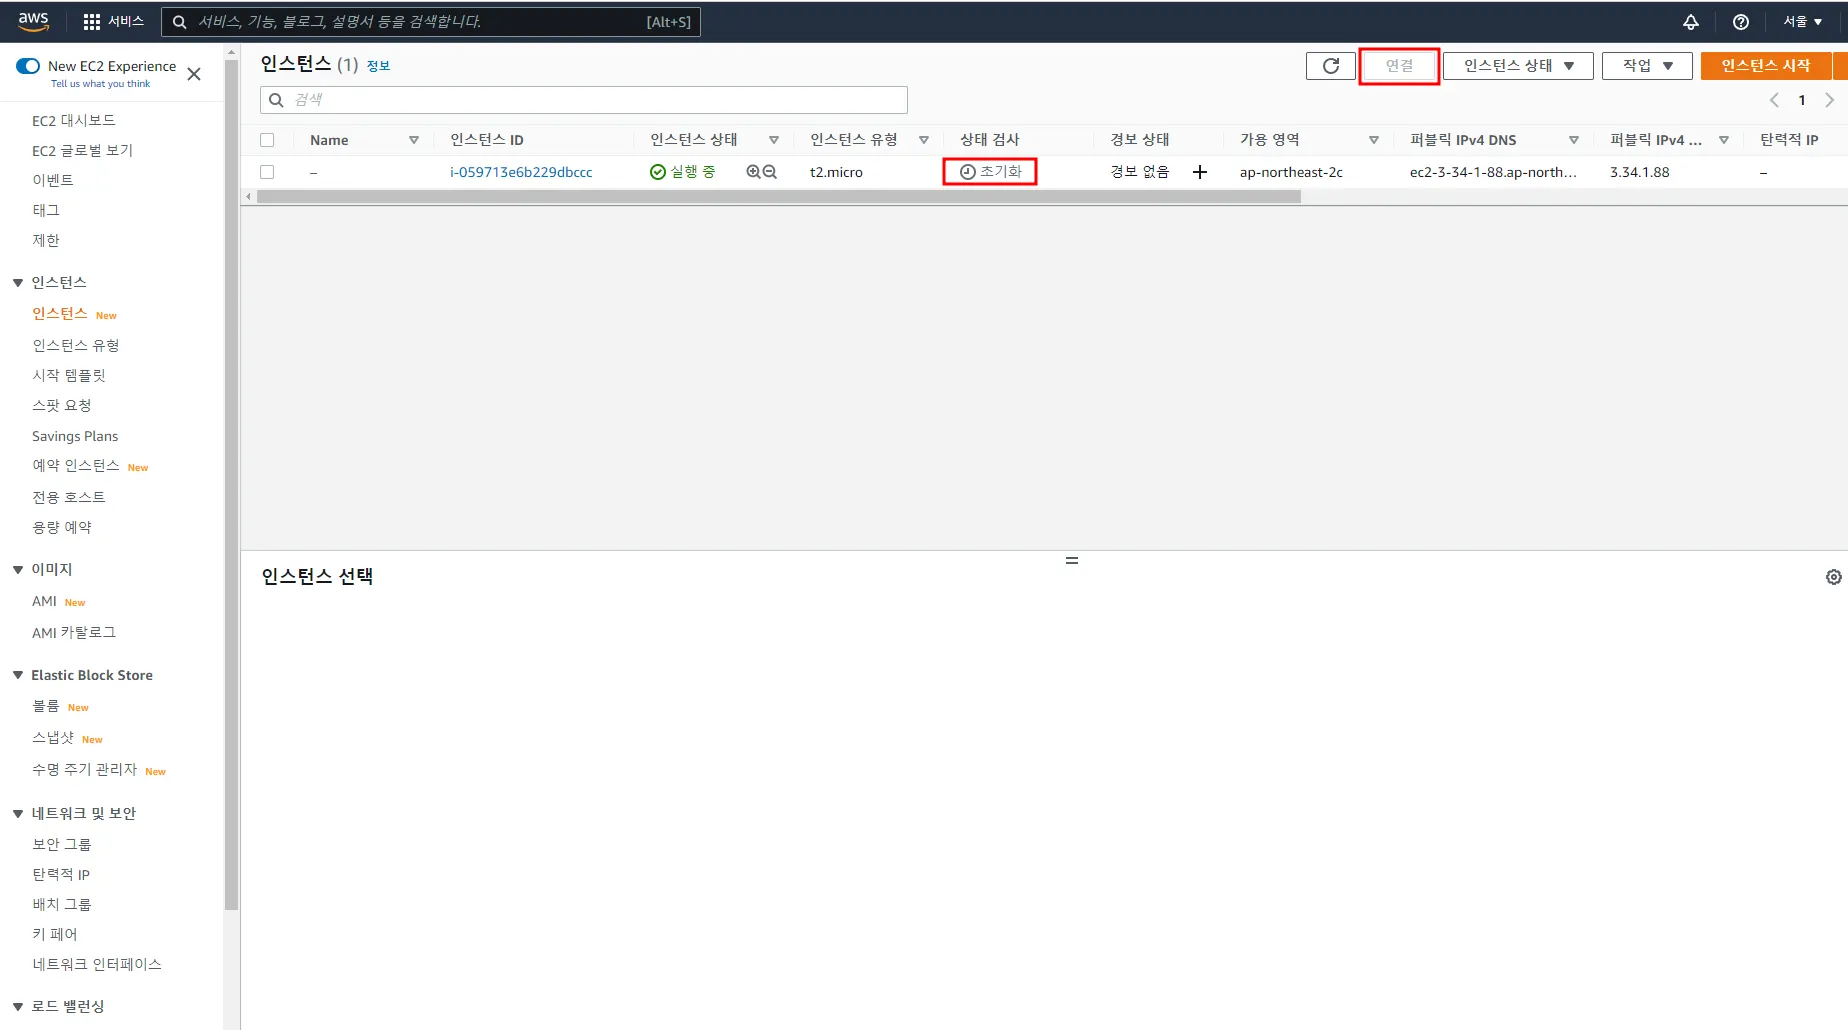1848x1030 pixels.
Task: Click the 'ap-northeast-2c' availability zone cell
Action: [1291, 172]
